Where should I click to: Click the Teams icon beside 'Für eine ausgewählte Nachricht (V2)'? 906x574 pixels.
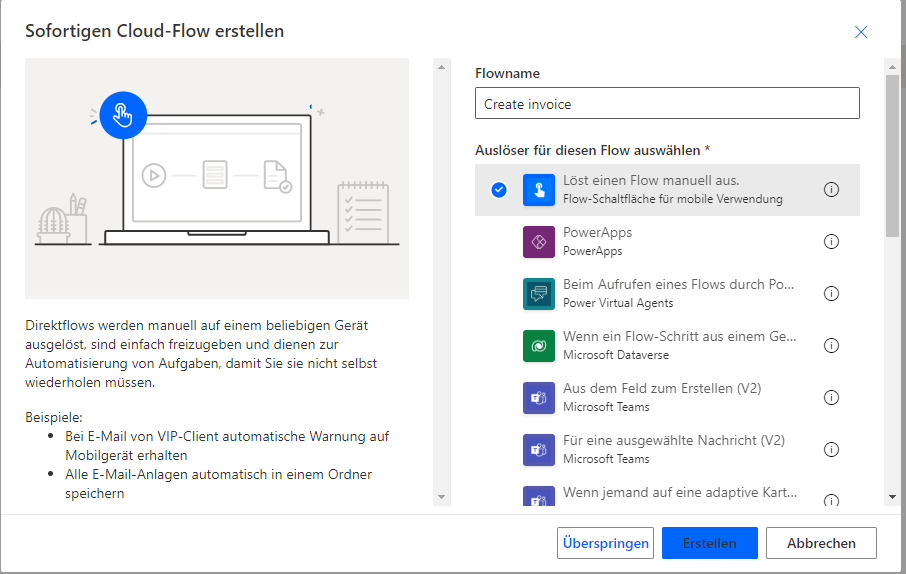pos(539,450)
